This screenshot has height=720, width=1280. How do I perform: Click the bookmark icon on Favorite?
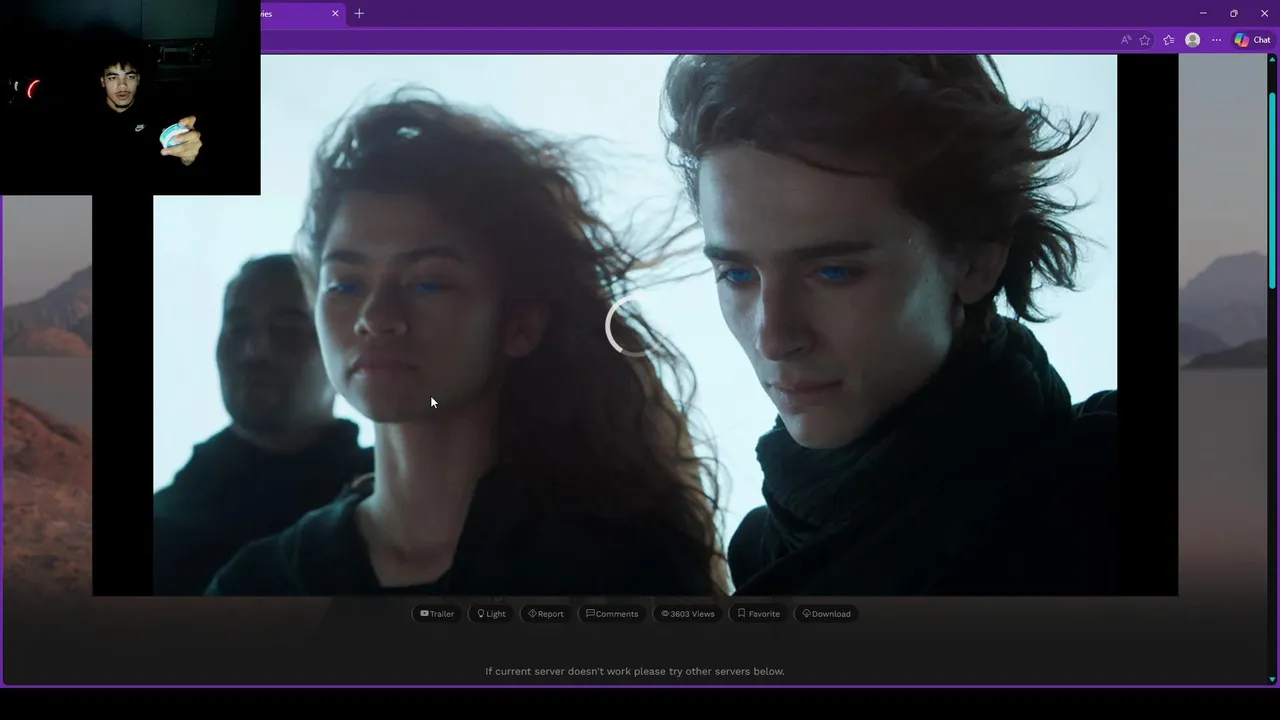click(x=741, y=614)
